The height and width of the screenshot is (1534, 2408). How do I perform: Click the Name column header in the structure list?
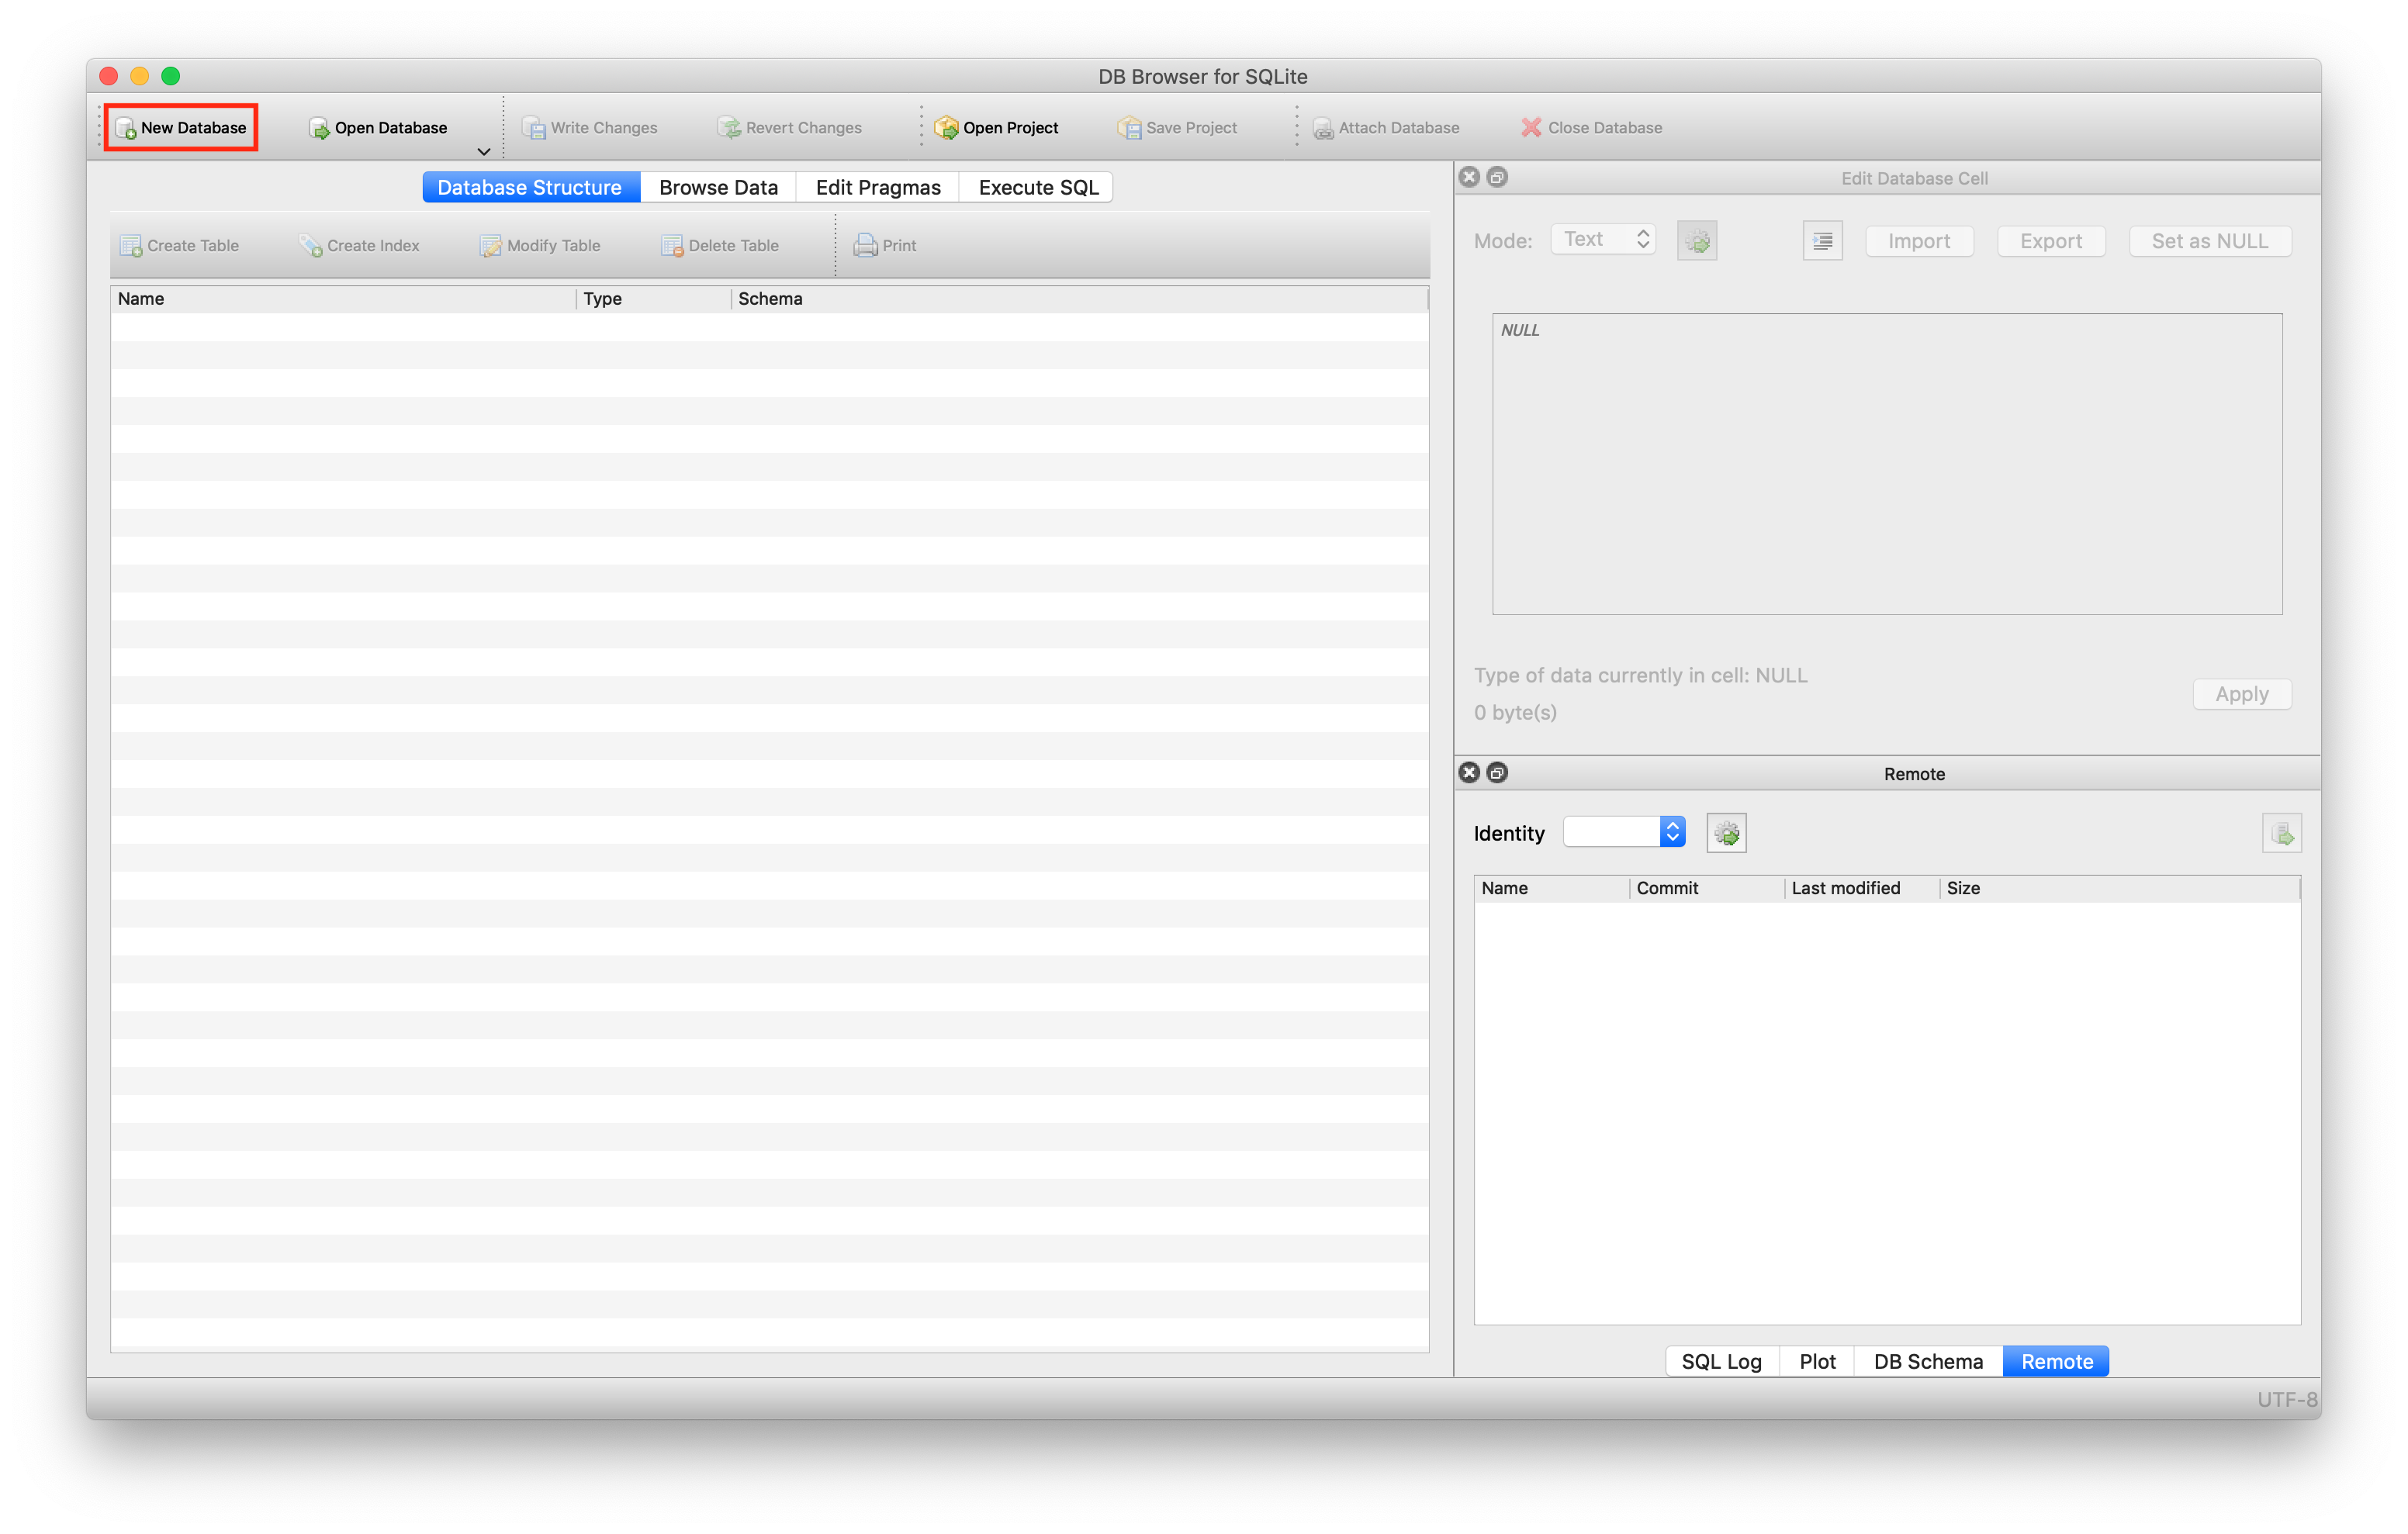(x=343, y=299)
